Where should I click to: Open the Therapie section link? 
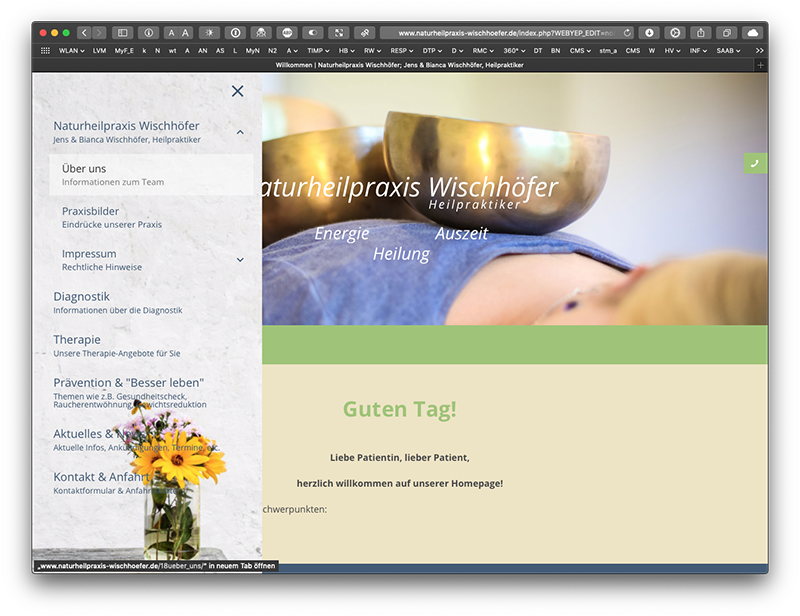(77, 340)
